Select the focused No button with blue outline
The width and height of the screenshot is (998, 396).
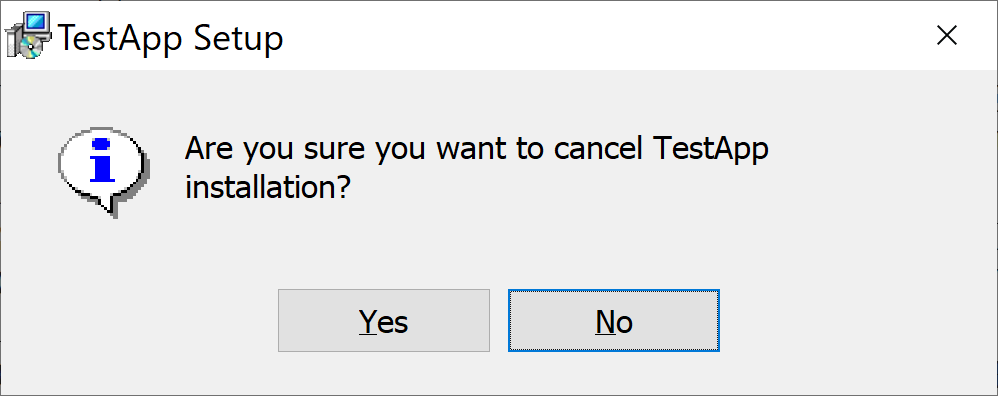(x=614, y=320)
